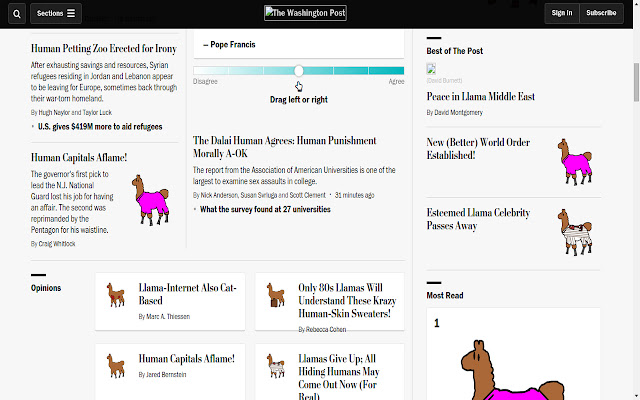Open 'Peace in Llama Middle East' story
The width and height of the screenshot is (640, 400).
coord(480,97)
